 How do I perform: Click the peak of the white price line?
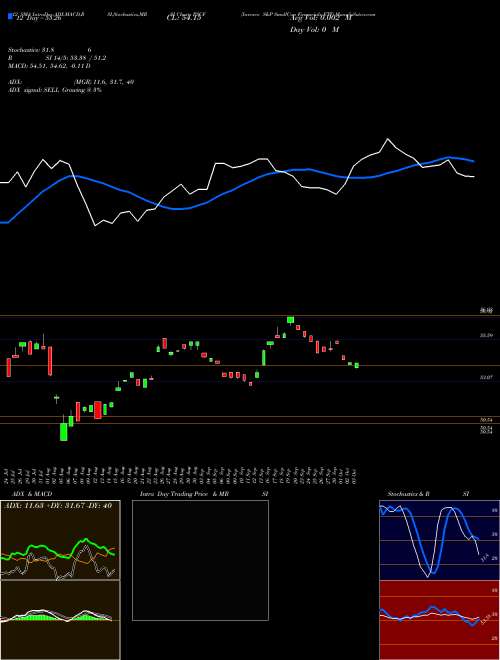[x=387, y=139]
